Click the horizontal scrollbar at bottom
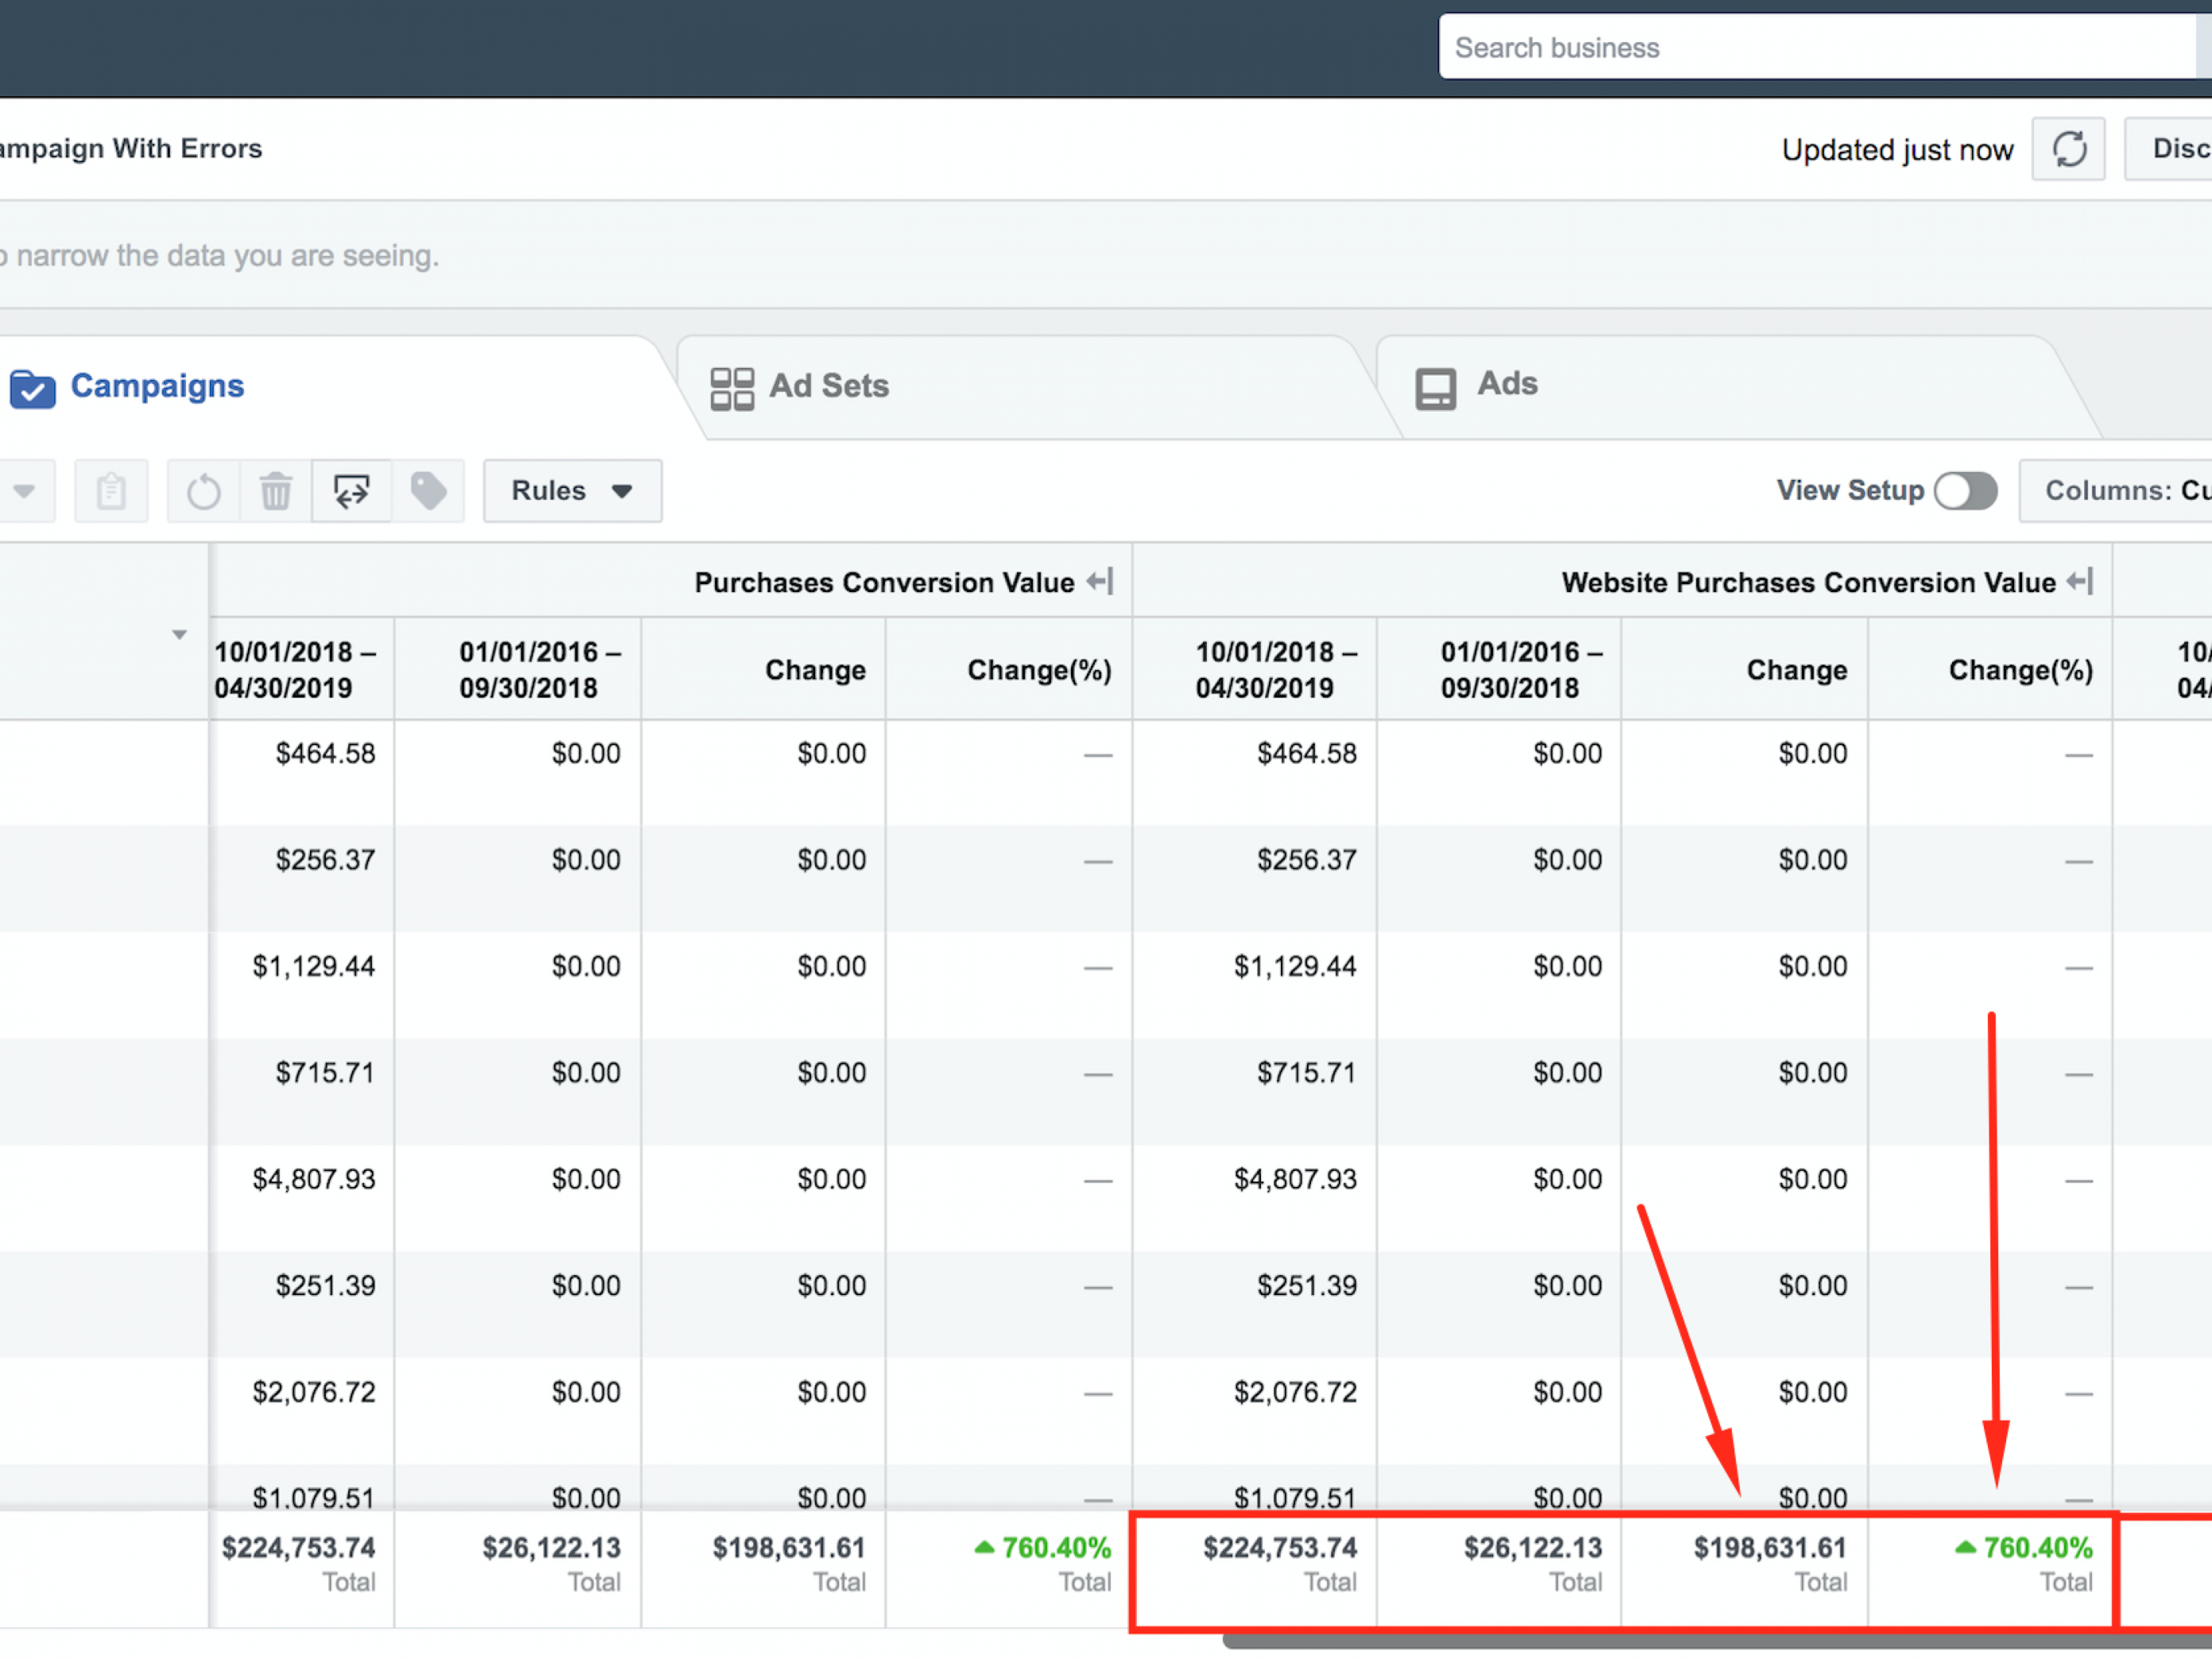 coord(1700,1641)
